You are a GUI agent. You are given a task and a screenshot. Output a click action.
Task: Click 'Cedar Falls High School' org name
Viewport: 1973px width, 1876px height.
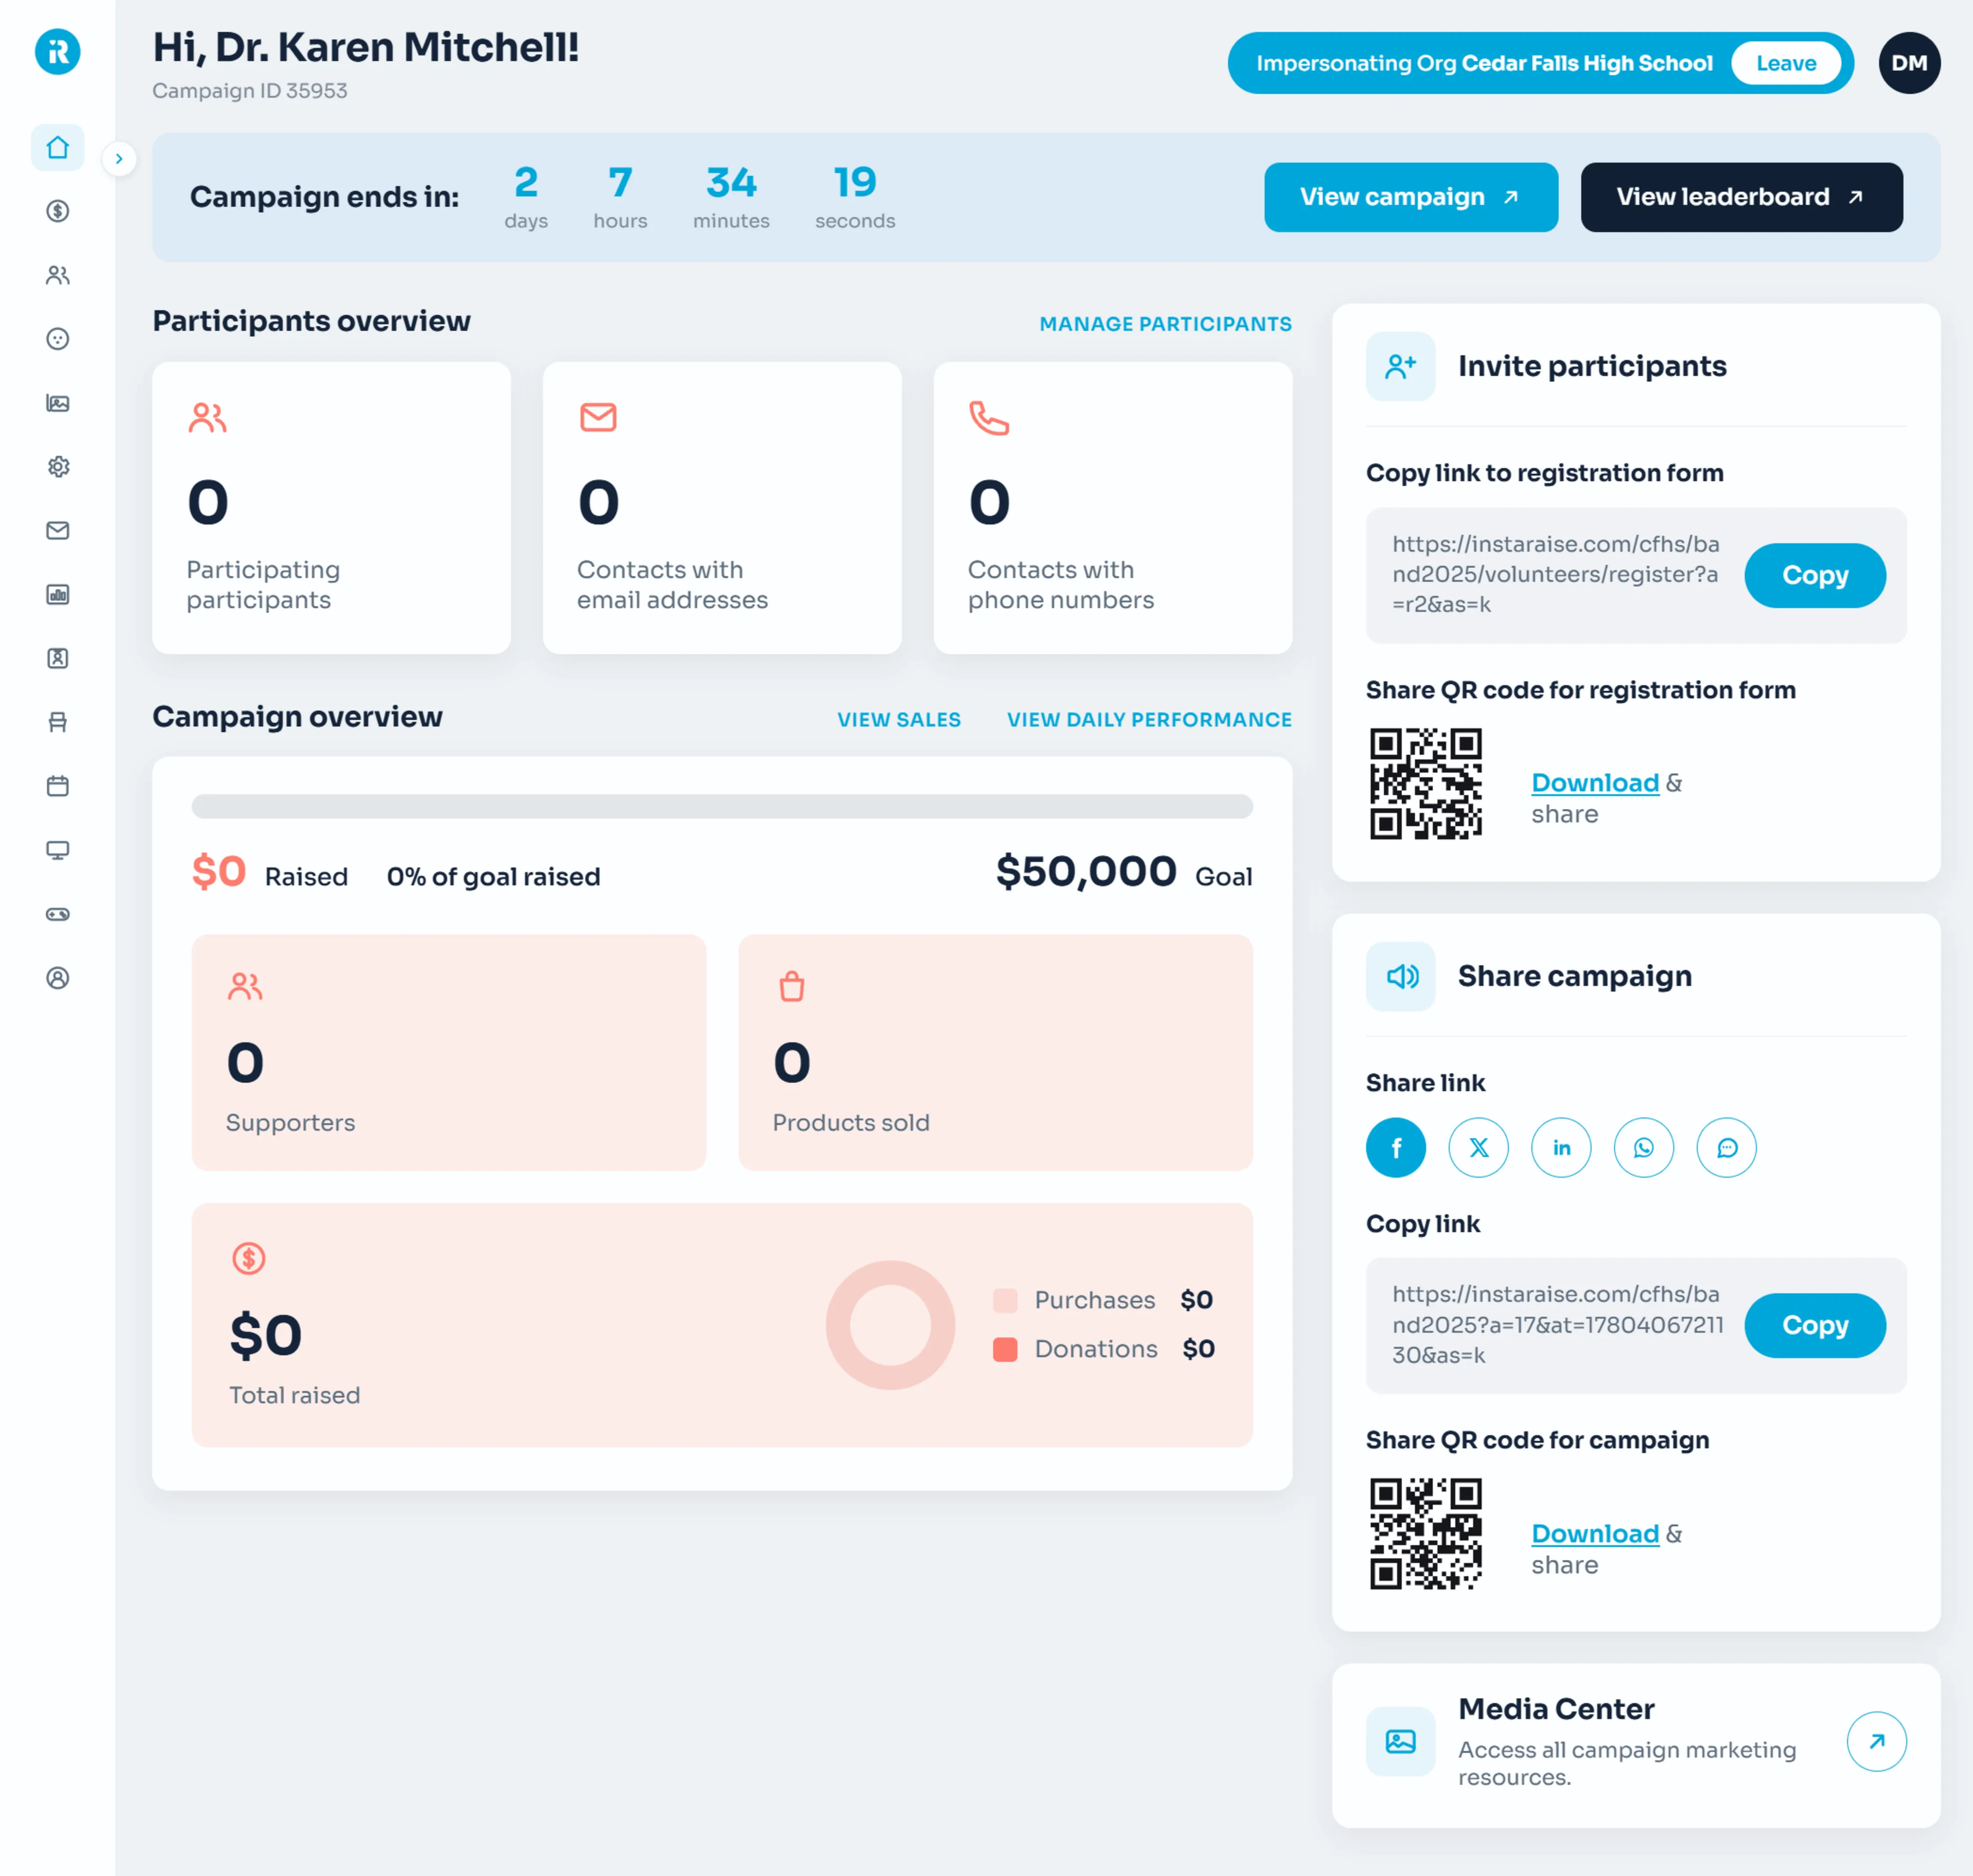1587,63
